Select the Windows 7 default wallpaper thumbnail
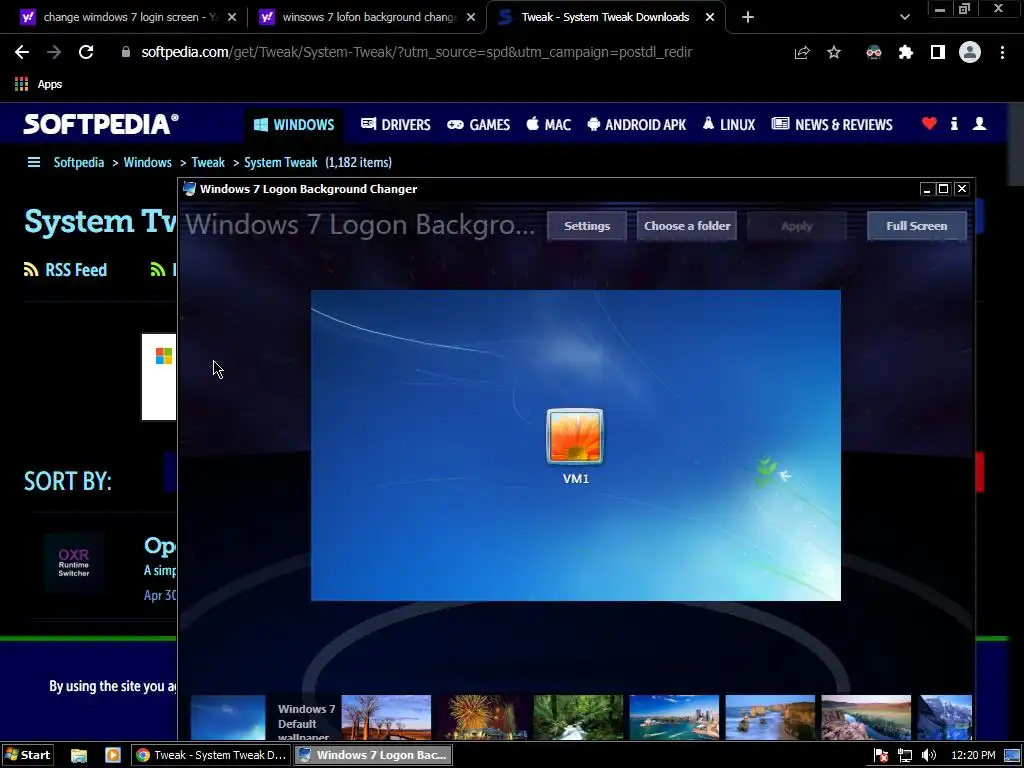Screen dimensions: 1024x768 pyautogui.click(x=228, y=718)
